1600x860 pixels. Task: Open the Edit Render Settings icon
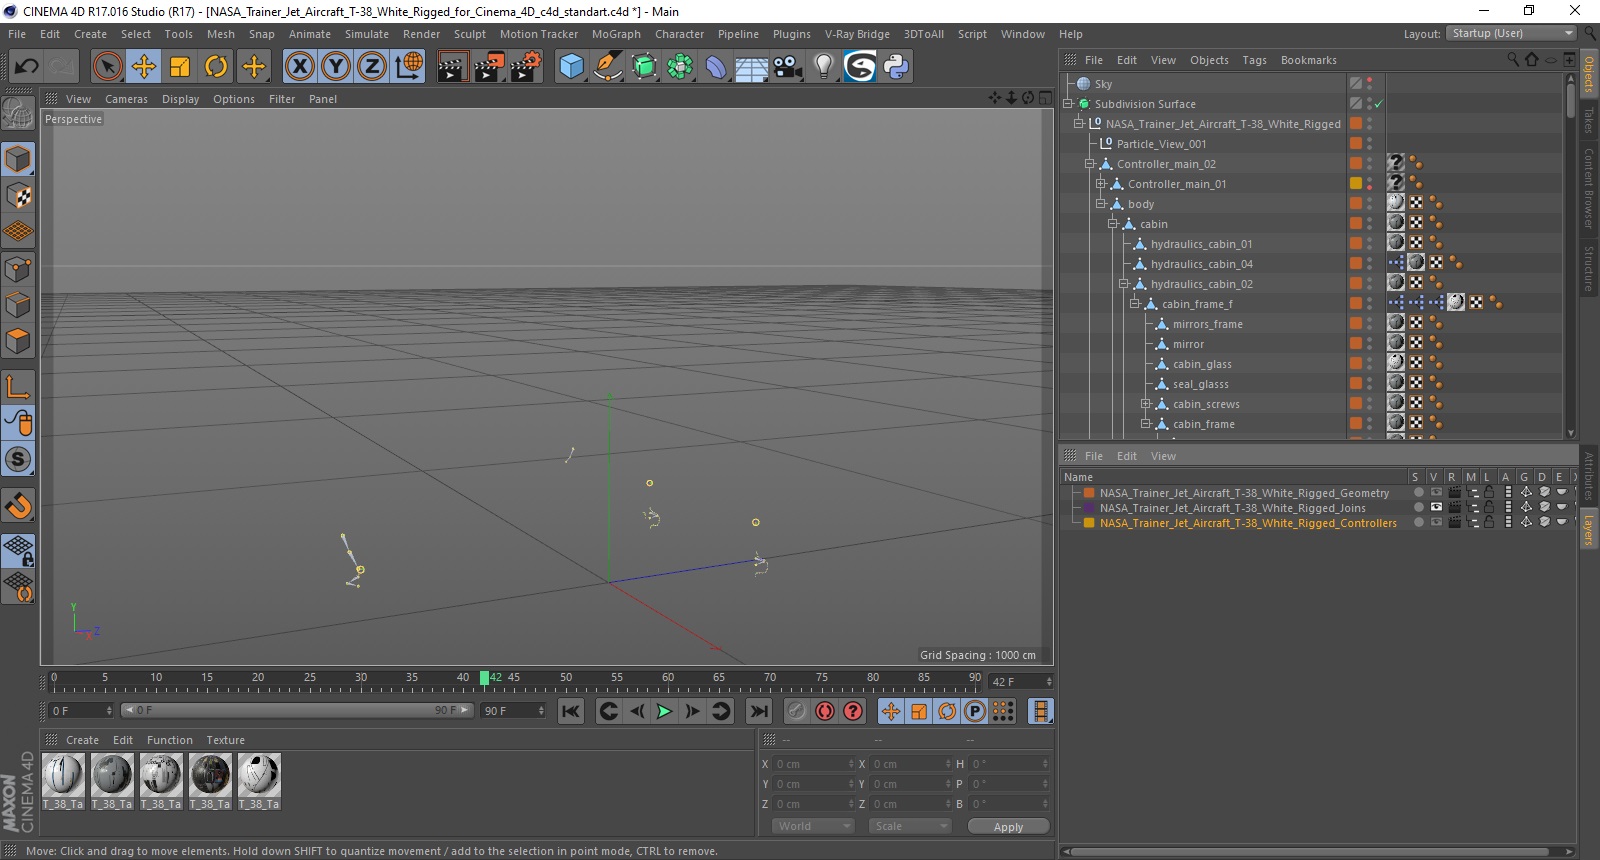[525, 67]
